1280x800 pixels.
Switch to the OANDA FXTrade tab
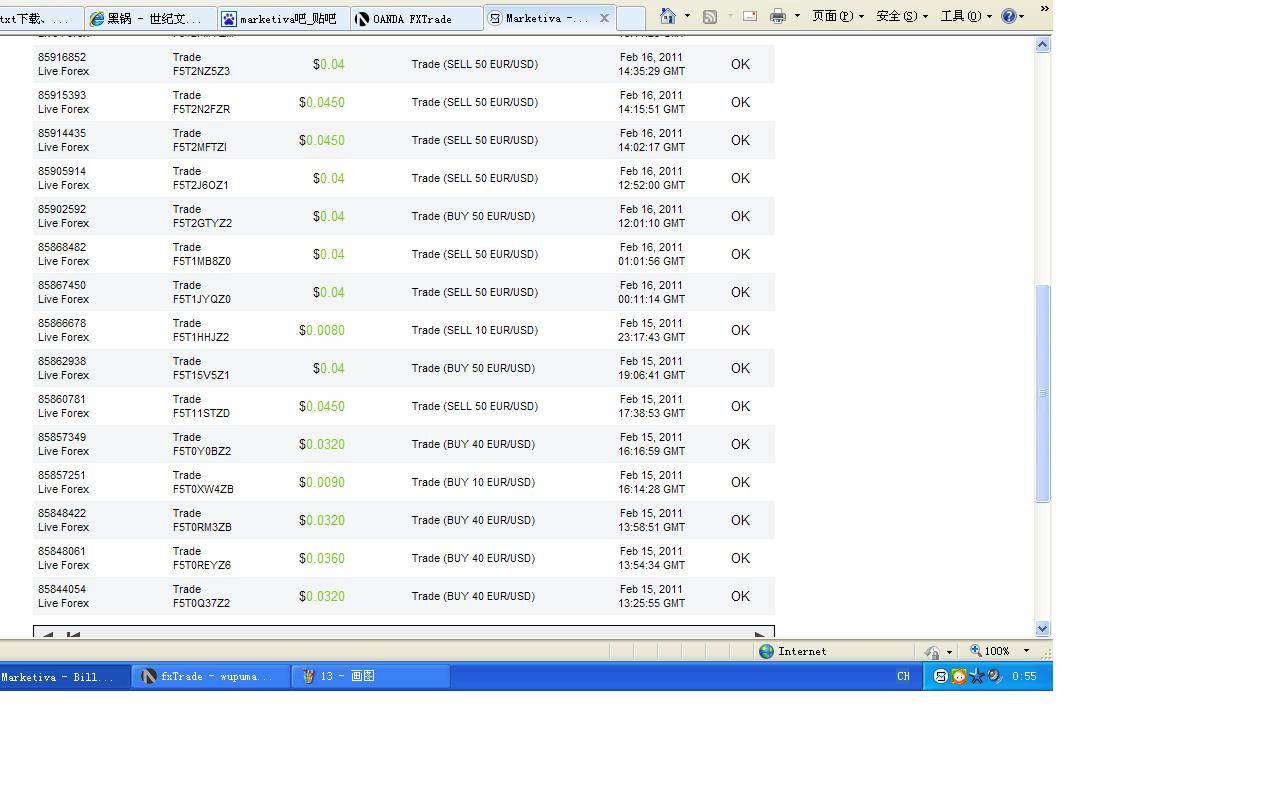[x=416, y=18]
